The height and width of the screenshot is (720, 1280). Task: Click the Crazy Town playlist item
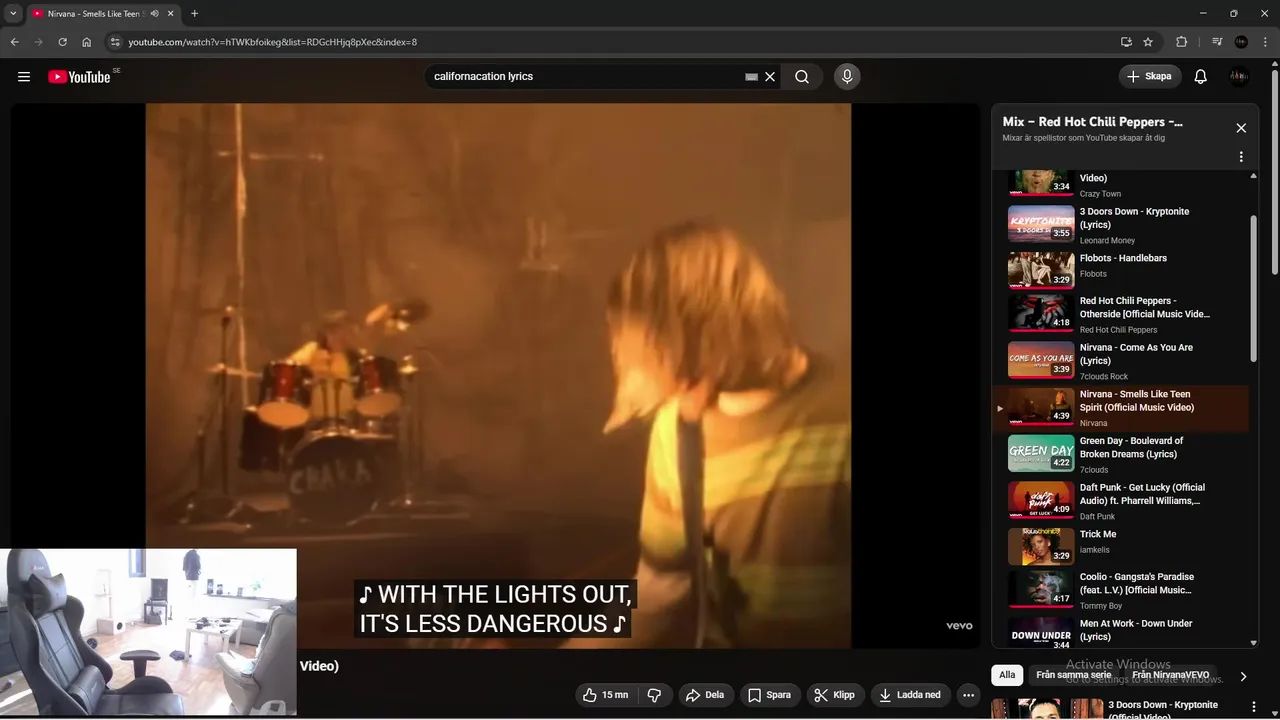point(1120,185)
